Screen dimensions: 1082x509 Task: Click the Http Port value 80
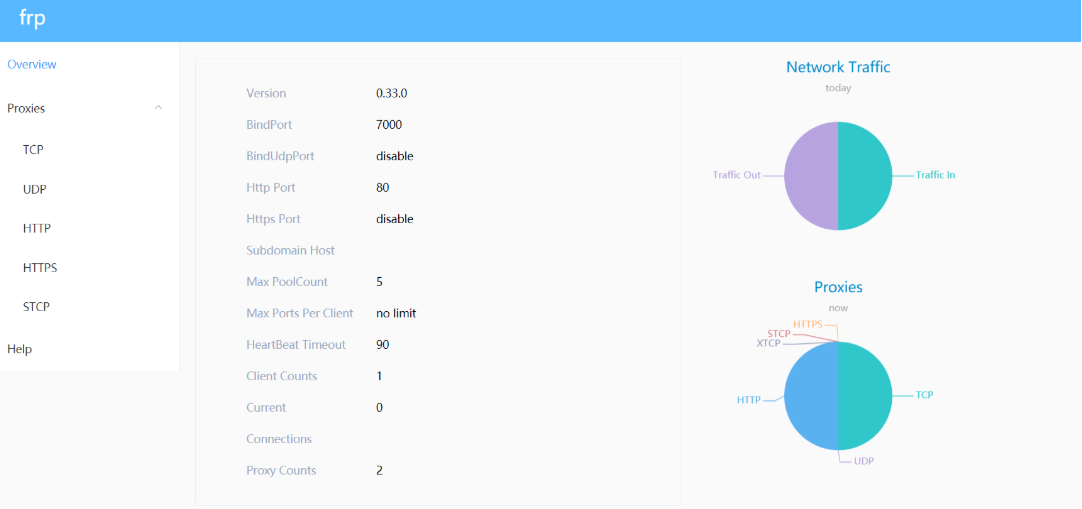click(382, 188)
